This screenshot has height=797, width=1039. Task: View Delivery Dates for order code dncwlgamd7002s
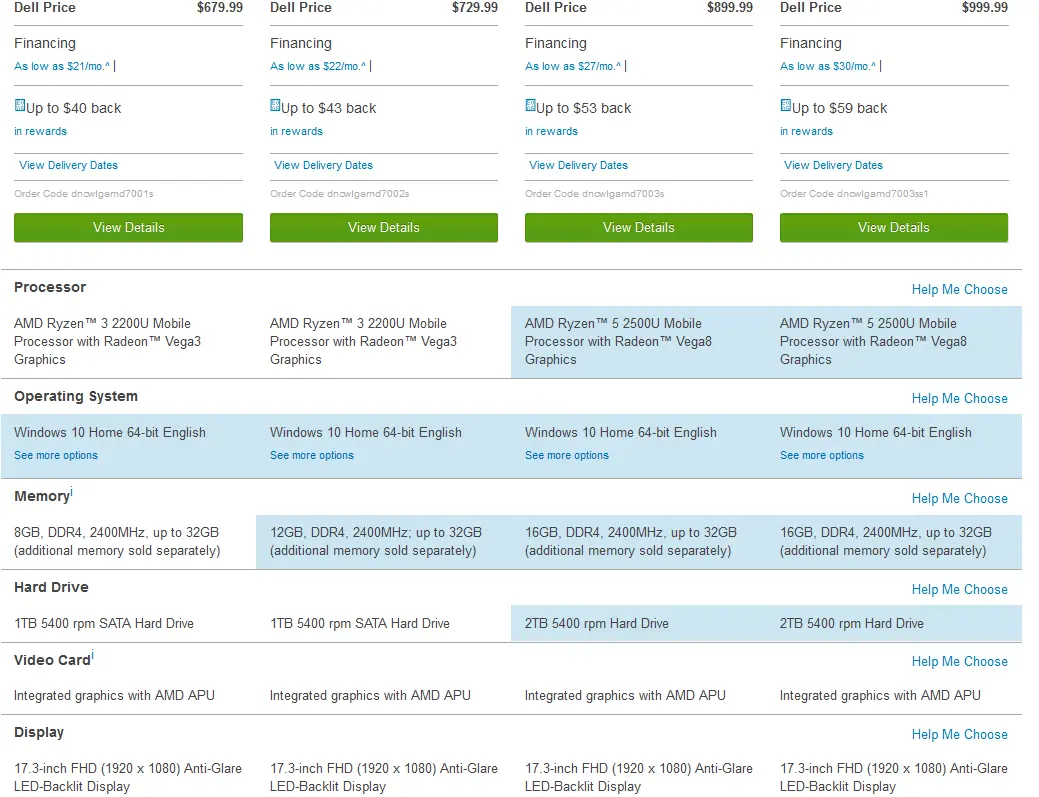pos(323,165)
